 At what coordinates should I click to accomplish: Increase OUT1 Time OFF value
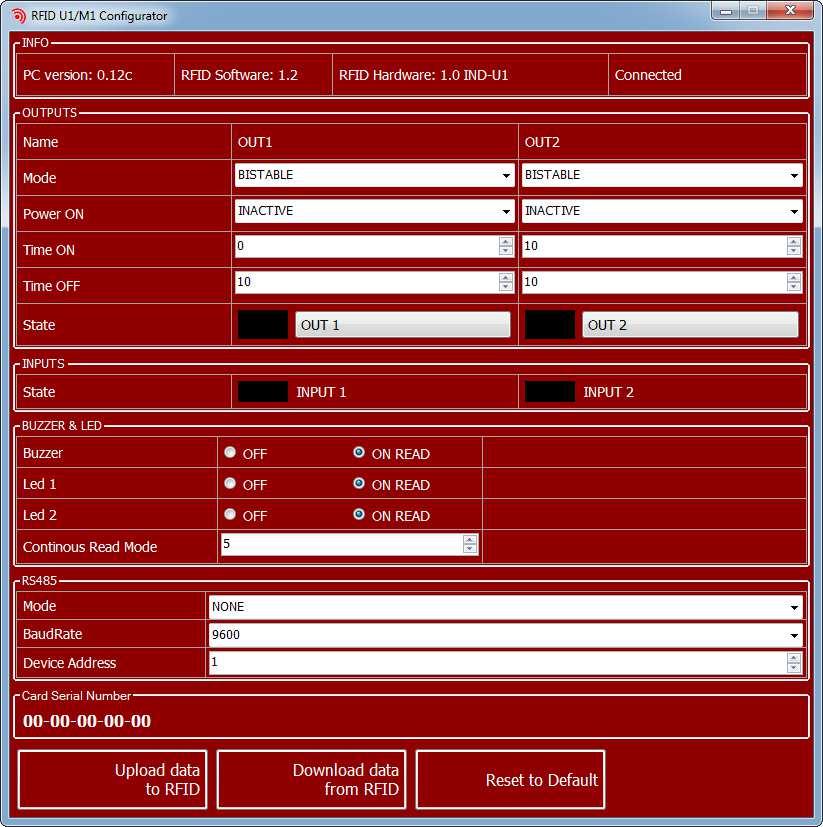[x=505, y=277]
